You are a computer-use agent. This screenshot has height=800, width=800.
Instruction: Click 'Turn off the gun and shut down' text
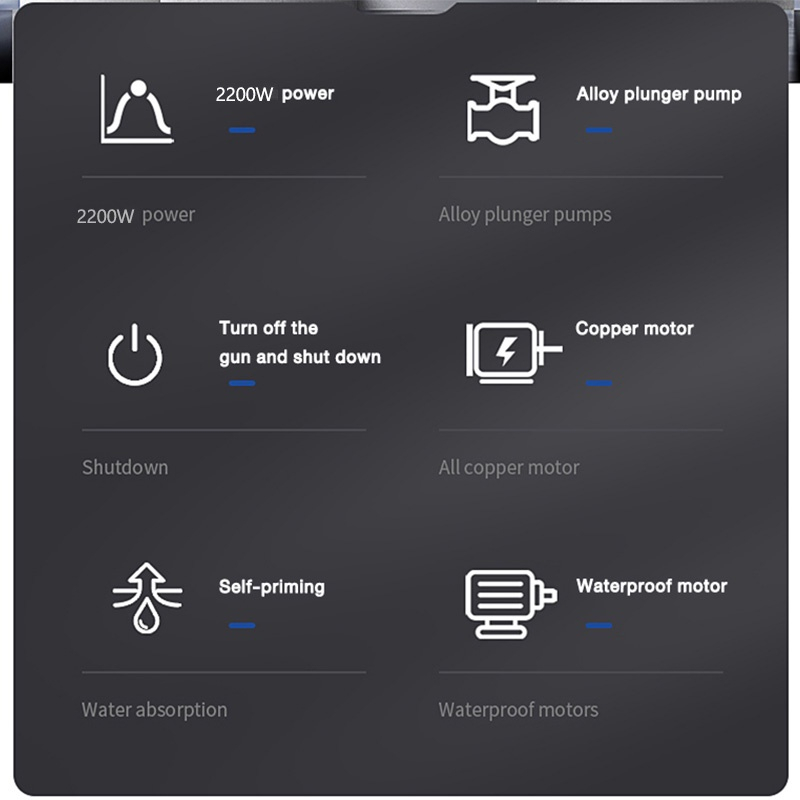coord(300,342)
